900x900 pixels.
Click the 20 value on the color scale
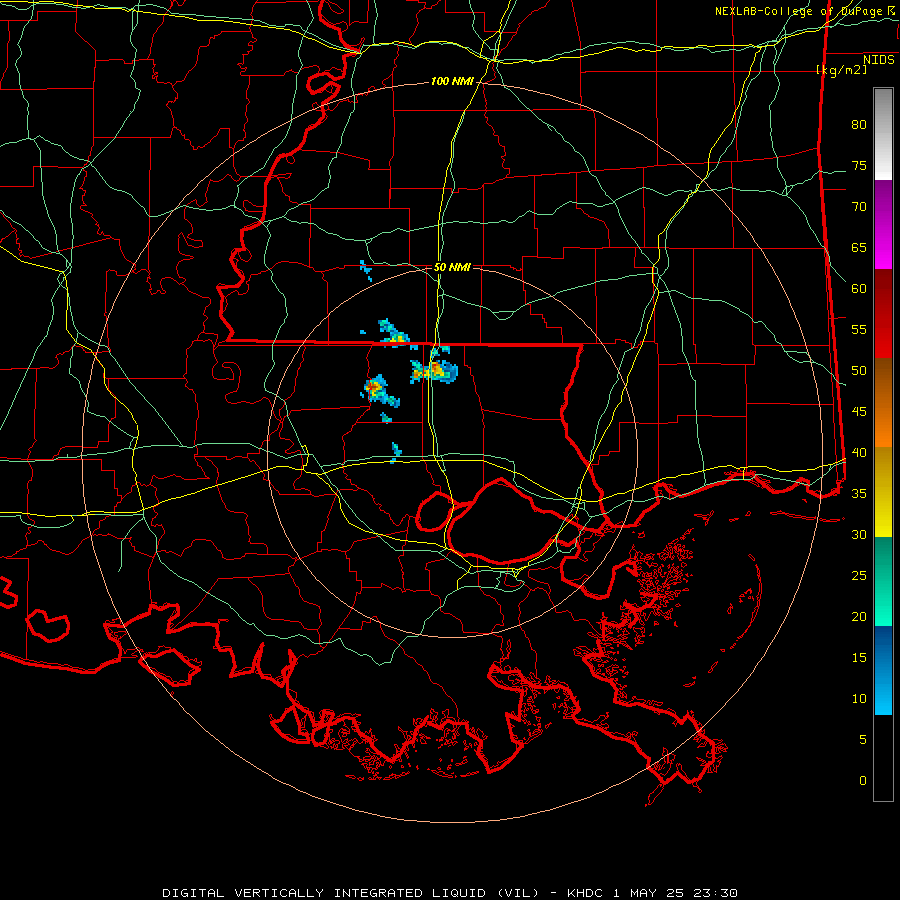click(859, 617)
